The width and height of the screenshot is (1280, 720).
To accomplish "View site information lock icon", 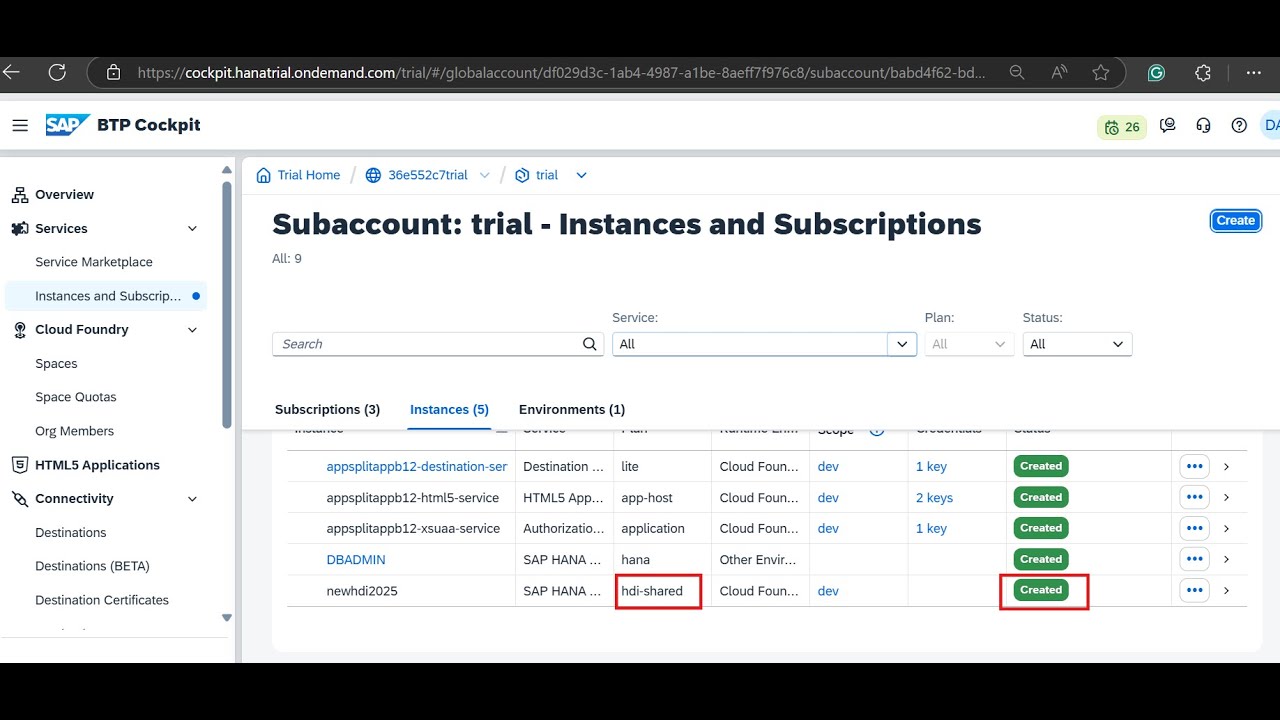I will click(x=113, y=72).
